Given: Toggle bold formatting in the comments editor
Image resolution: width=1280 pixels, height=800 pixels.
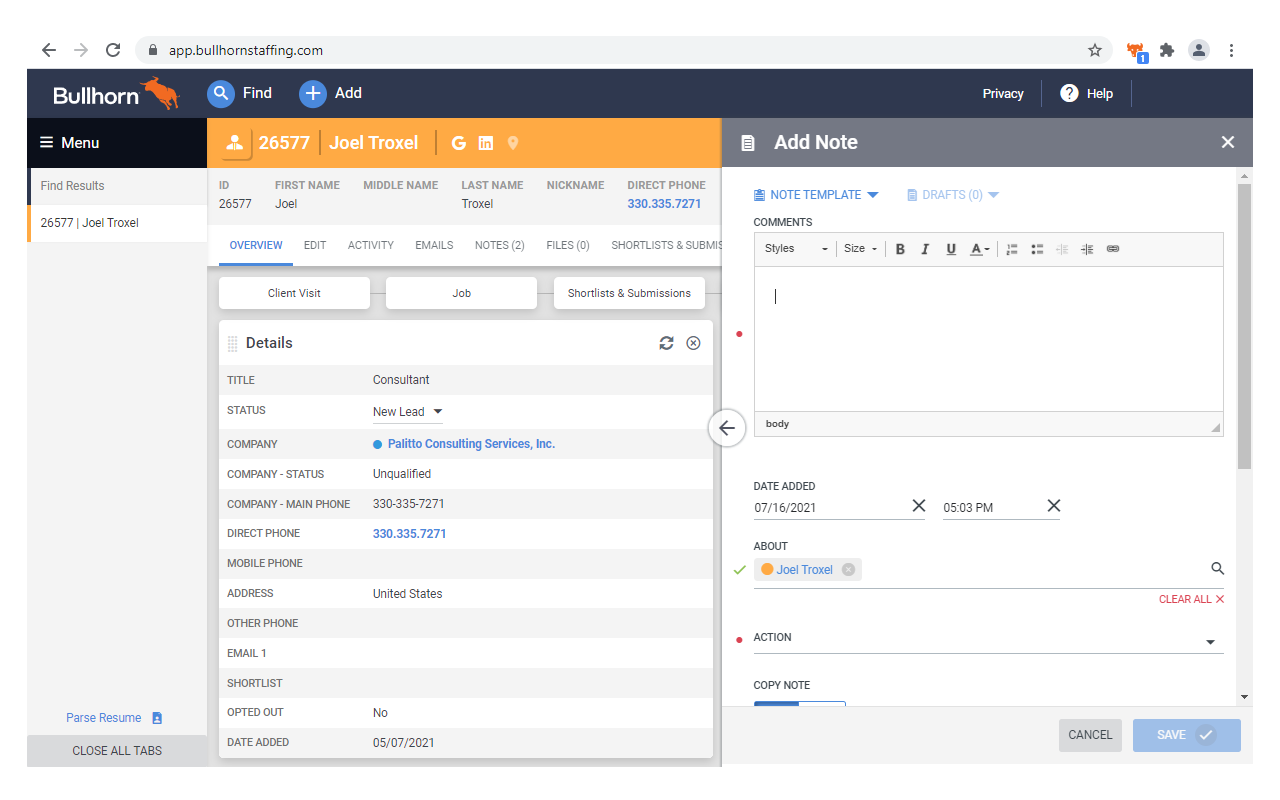Looking at the screenshot, I should point(900,249).
